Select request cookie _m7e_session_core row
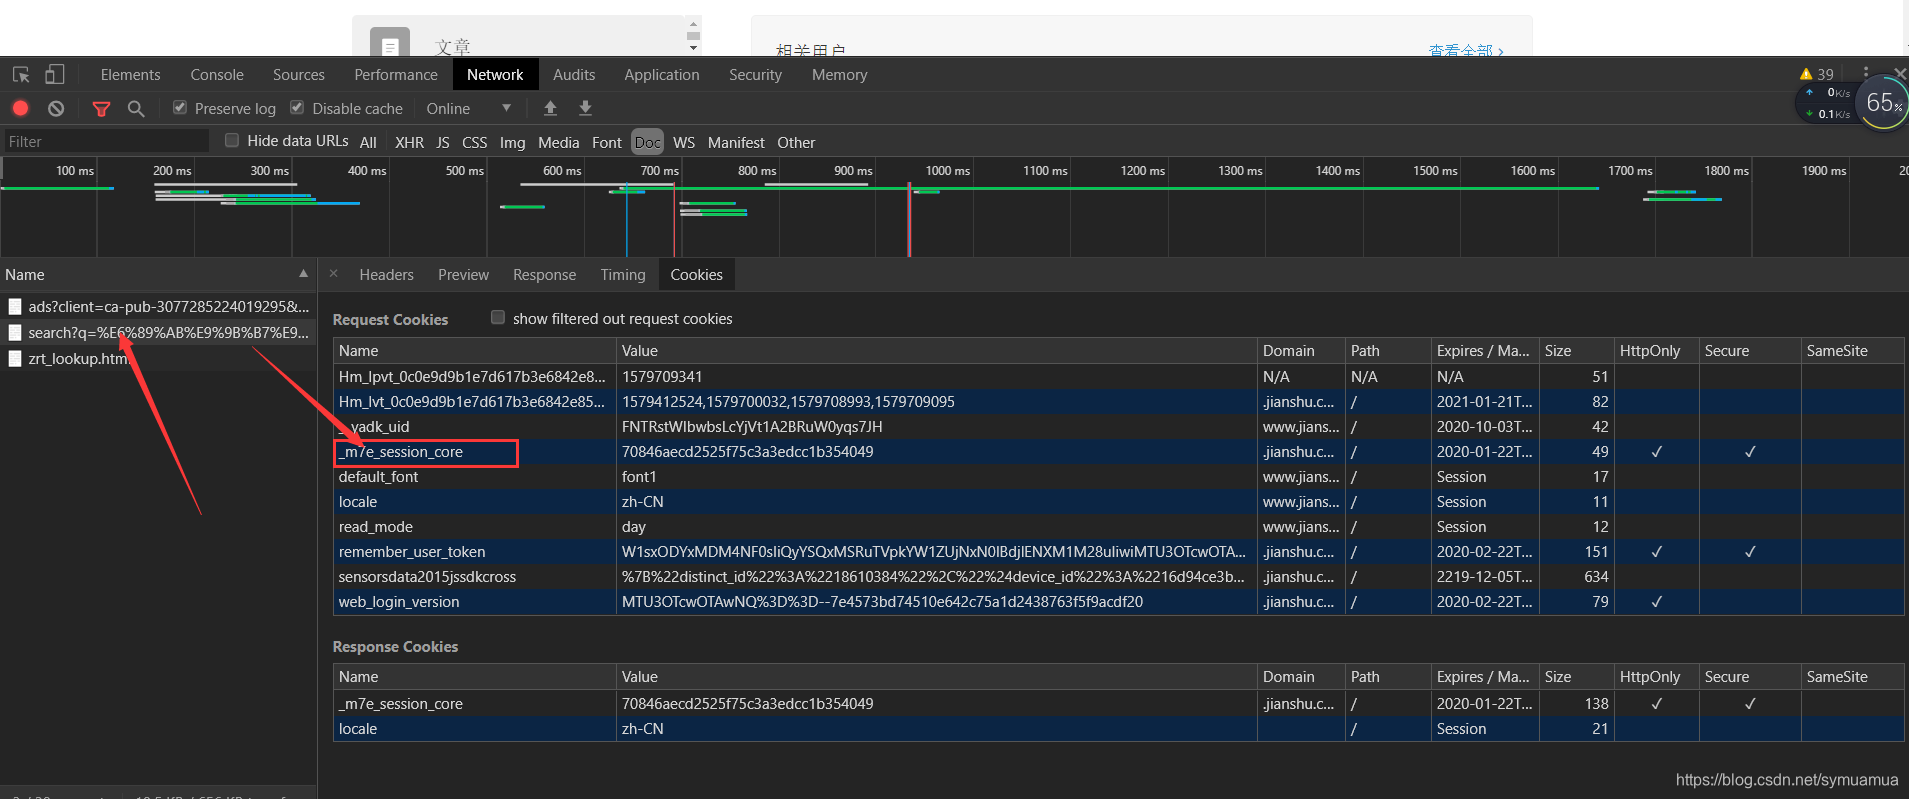The height and width of the screenshot is (799, 1909). (x=1118, y=452)
